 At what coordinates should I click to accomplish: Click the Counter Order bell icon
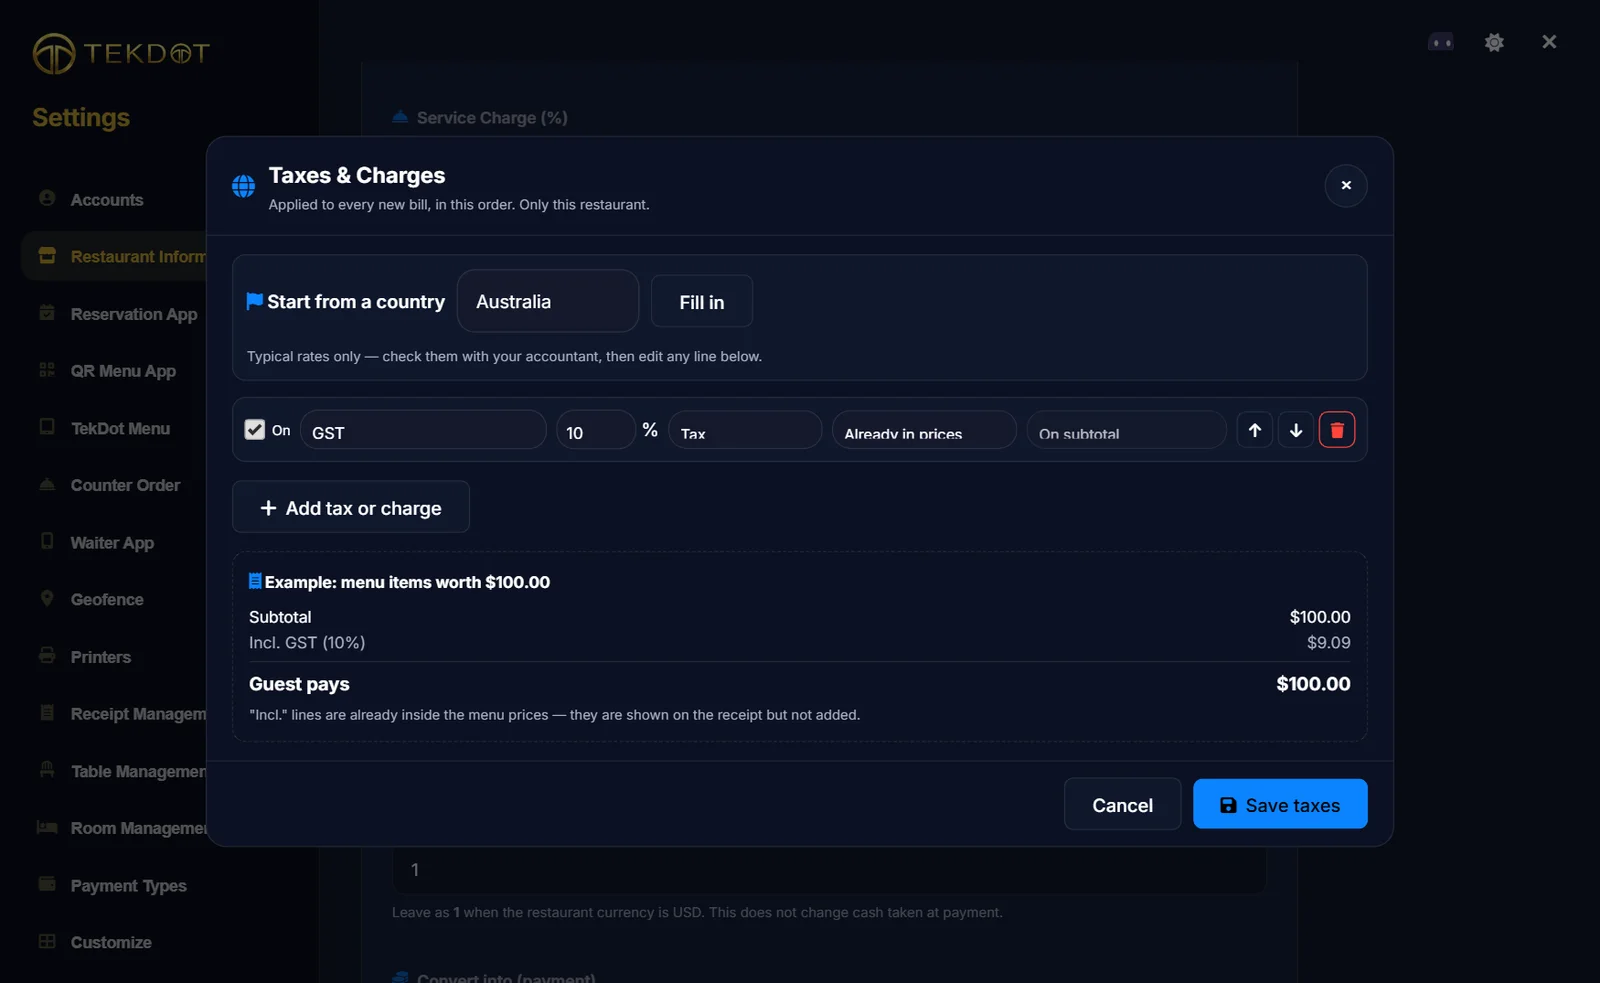point(47,483)
